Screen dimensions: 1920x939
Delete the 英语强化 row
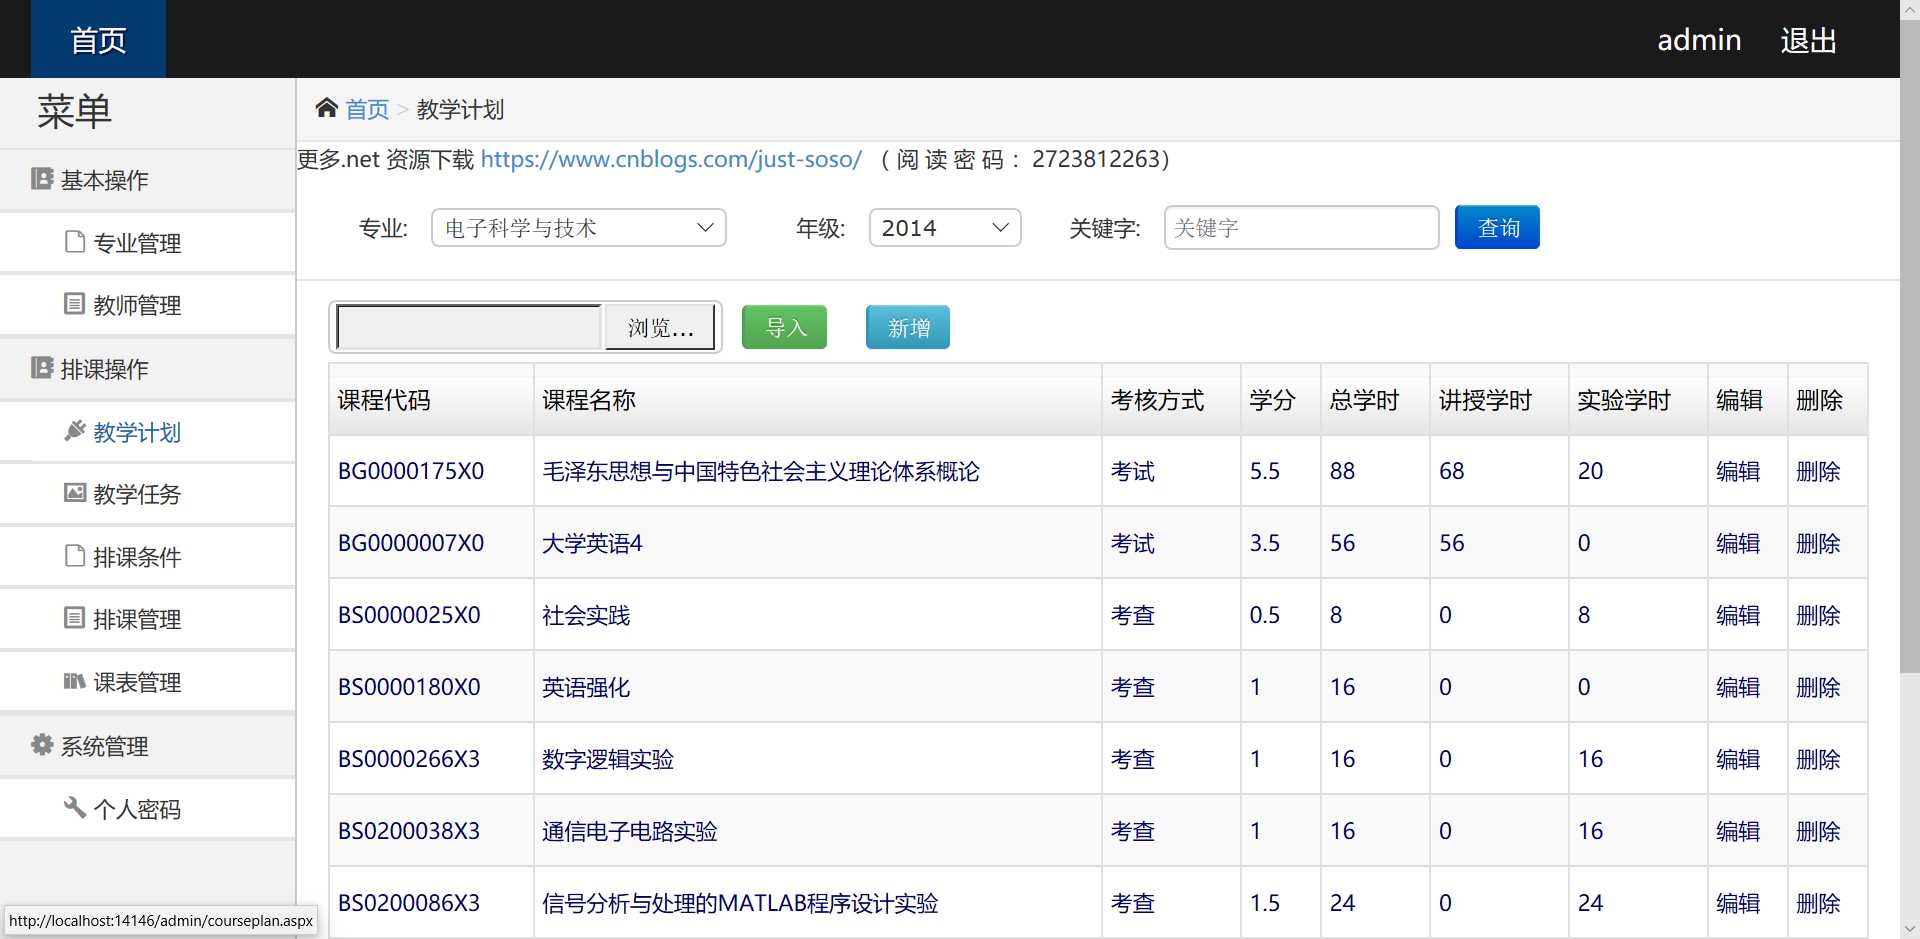1818,687
